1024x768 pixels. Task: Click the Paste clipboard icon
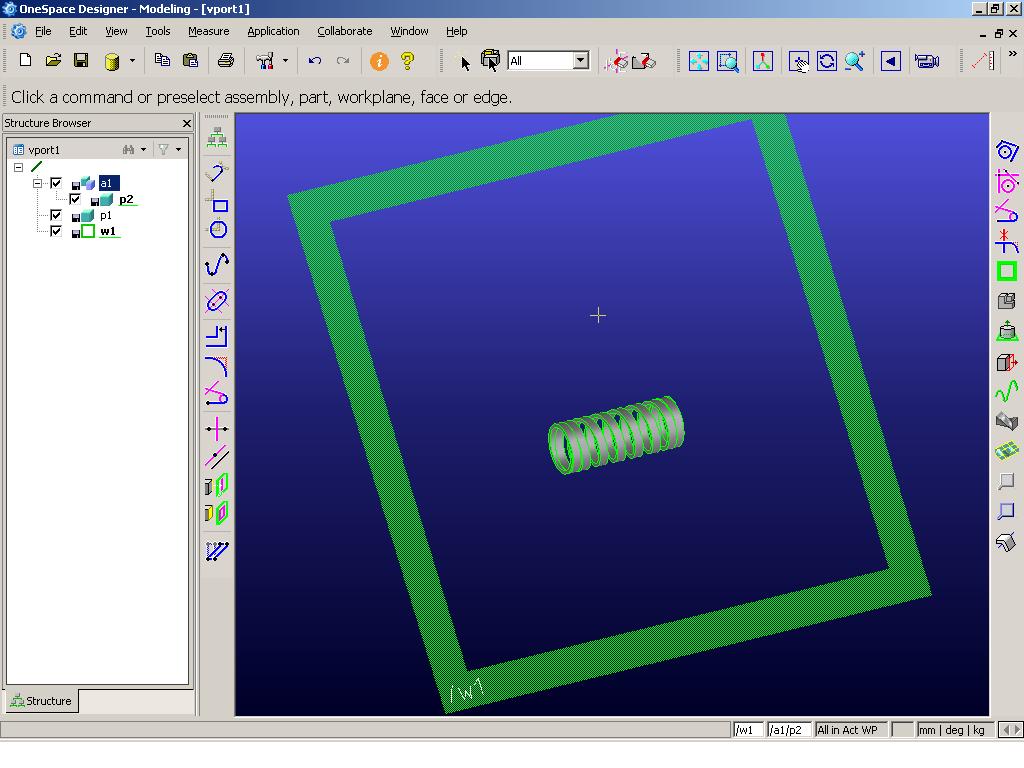coord(190,61)
